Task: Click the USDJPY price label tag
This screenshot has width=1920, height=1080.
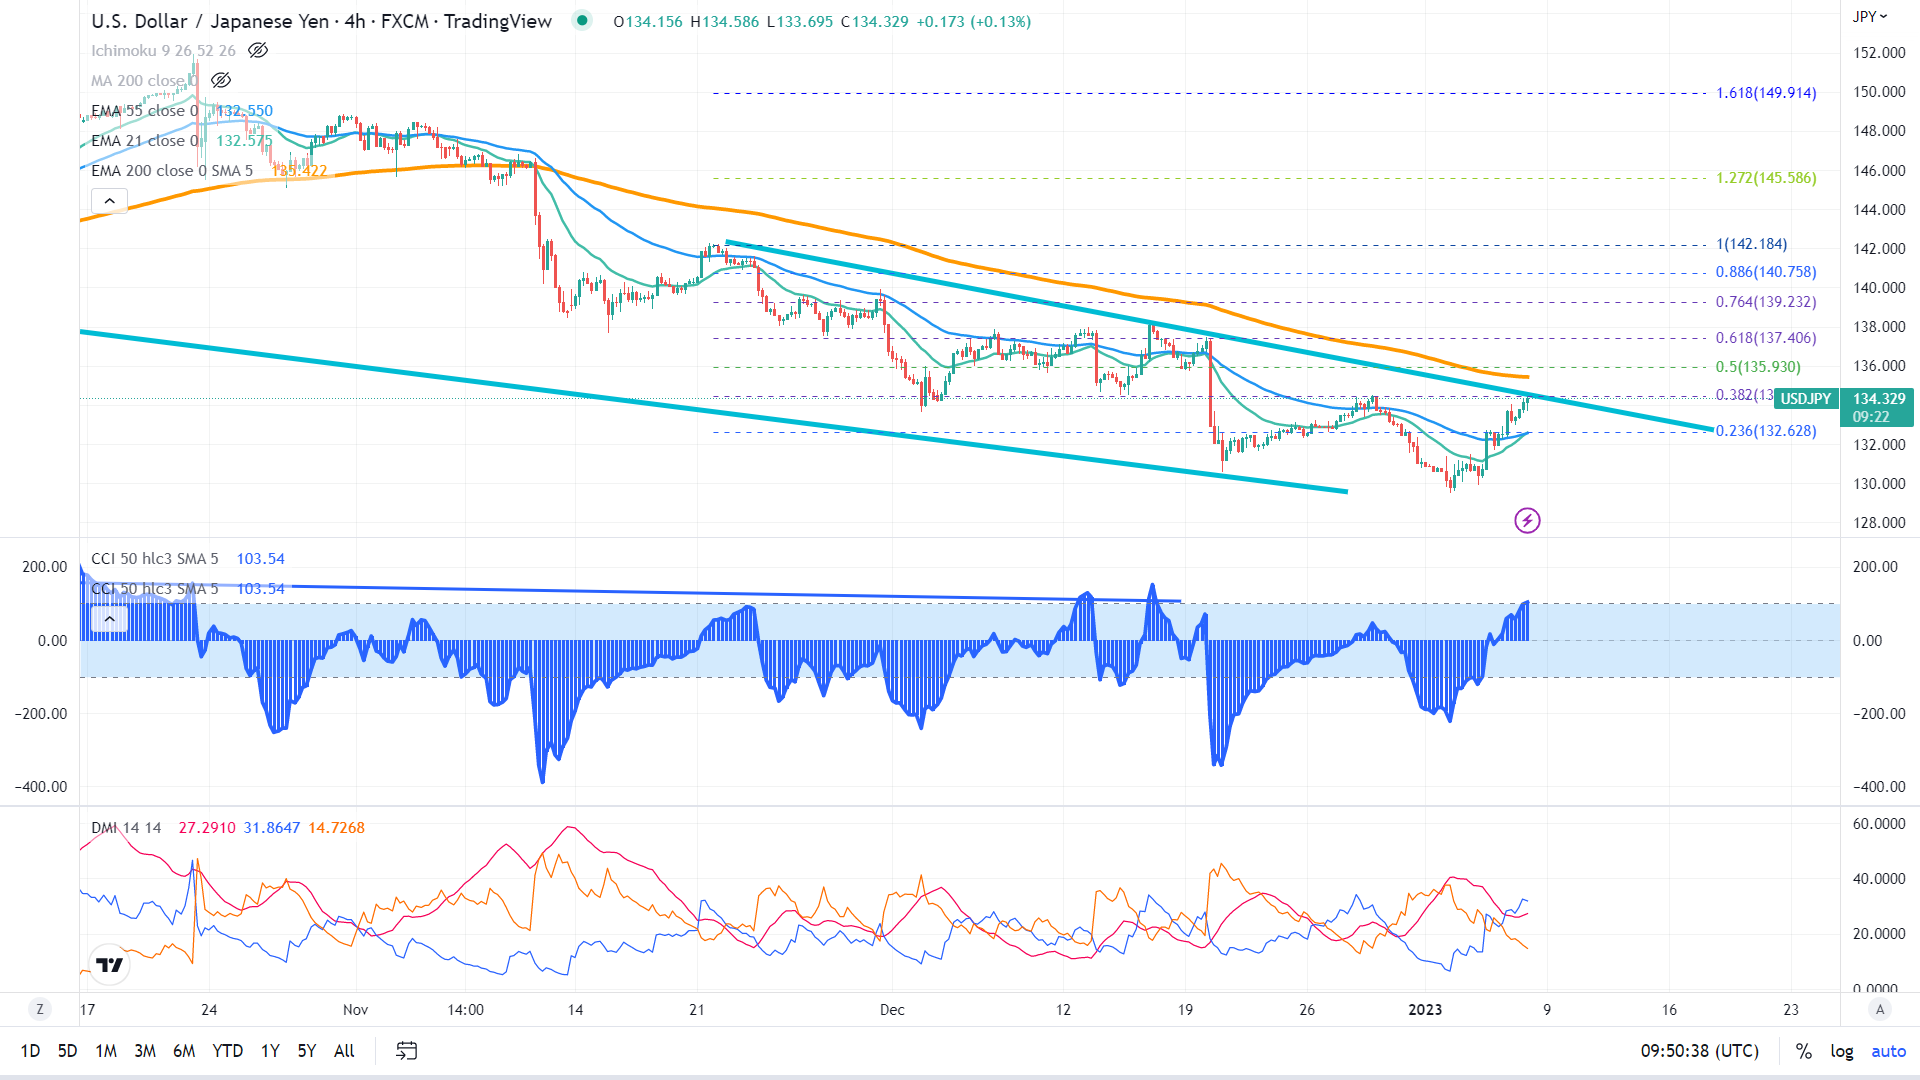Action: pos(1805,398)
